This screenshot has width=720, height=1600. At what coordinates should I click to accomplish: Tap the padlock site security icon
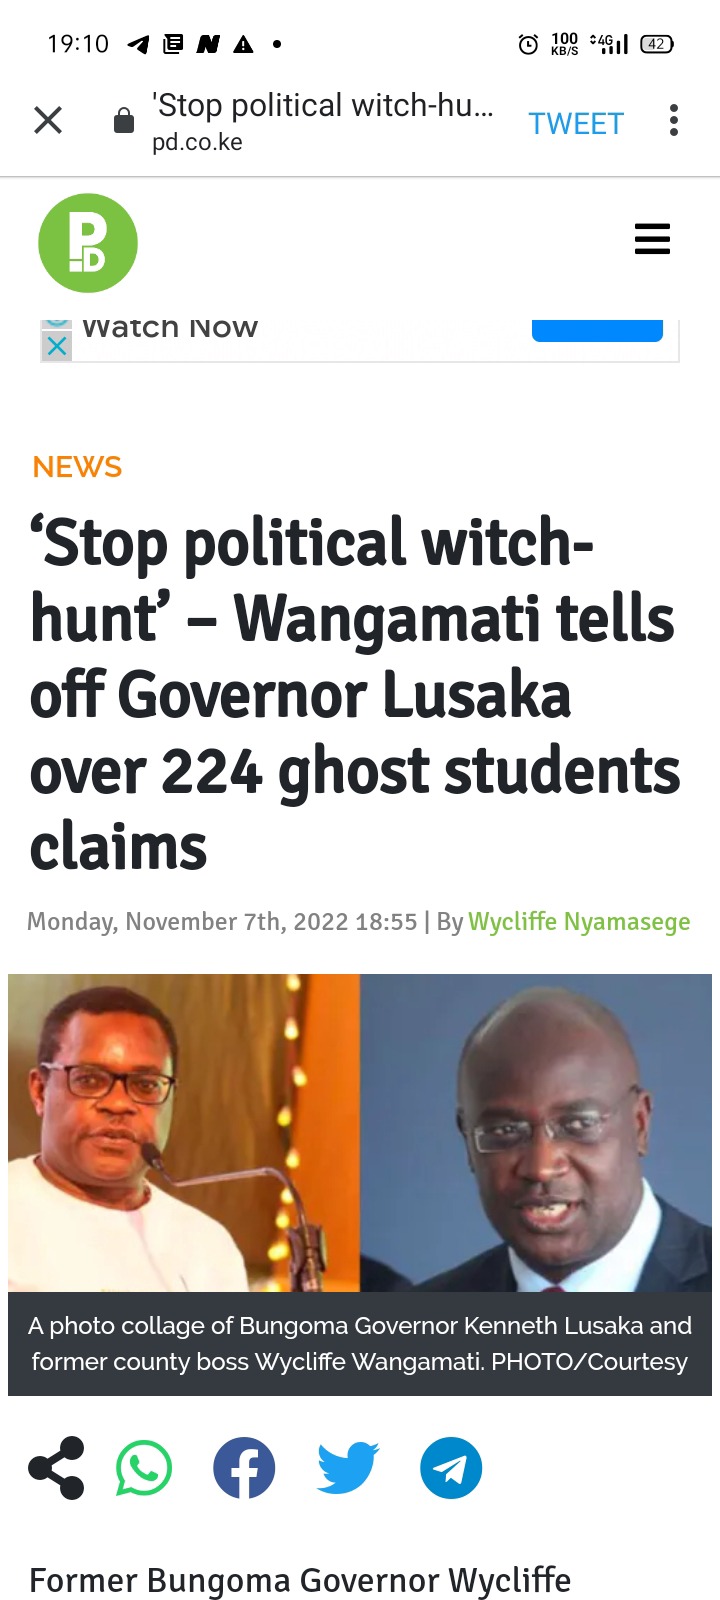124,121
